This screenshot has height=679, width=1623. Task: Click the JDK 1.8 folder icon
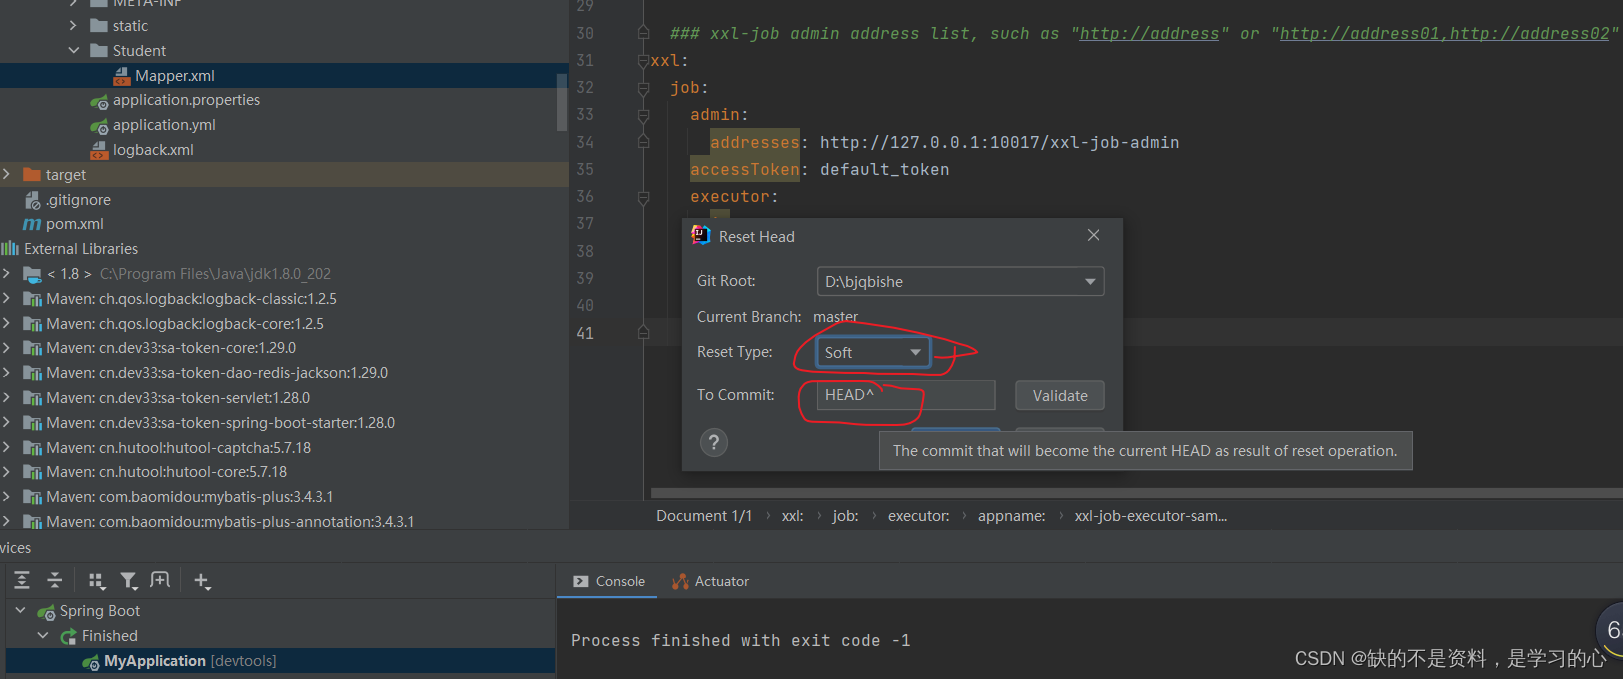click(x=32, y=274)
